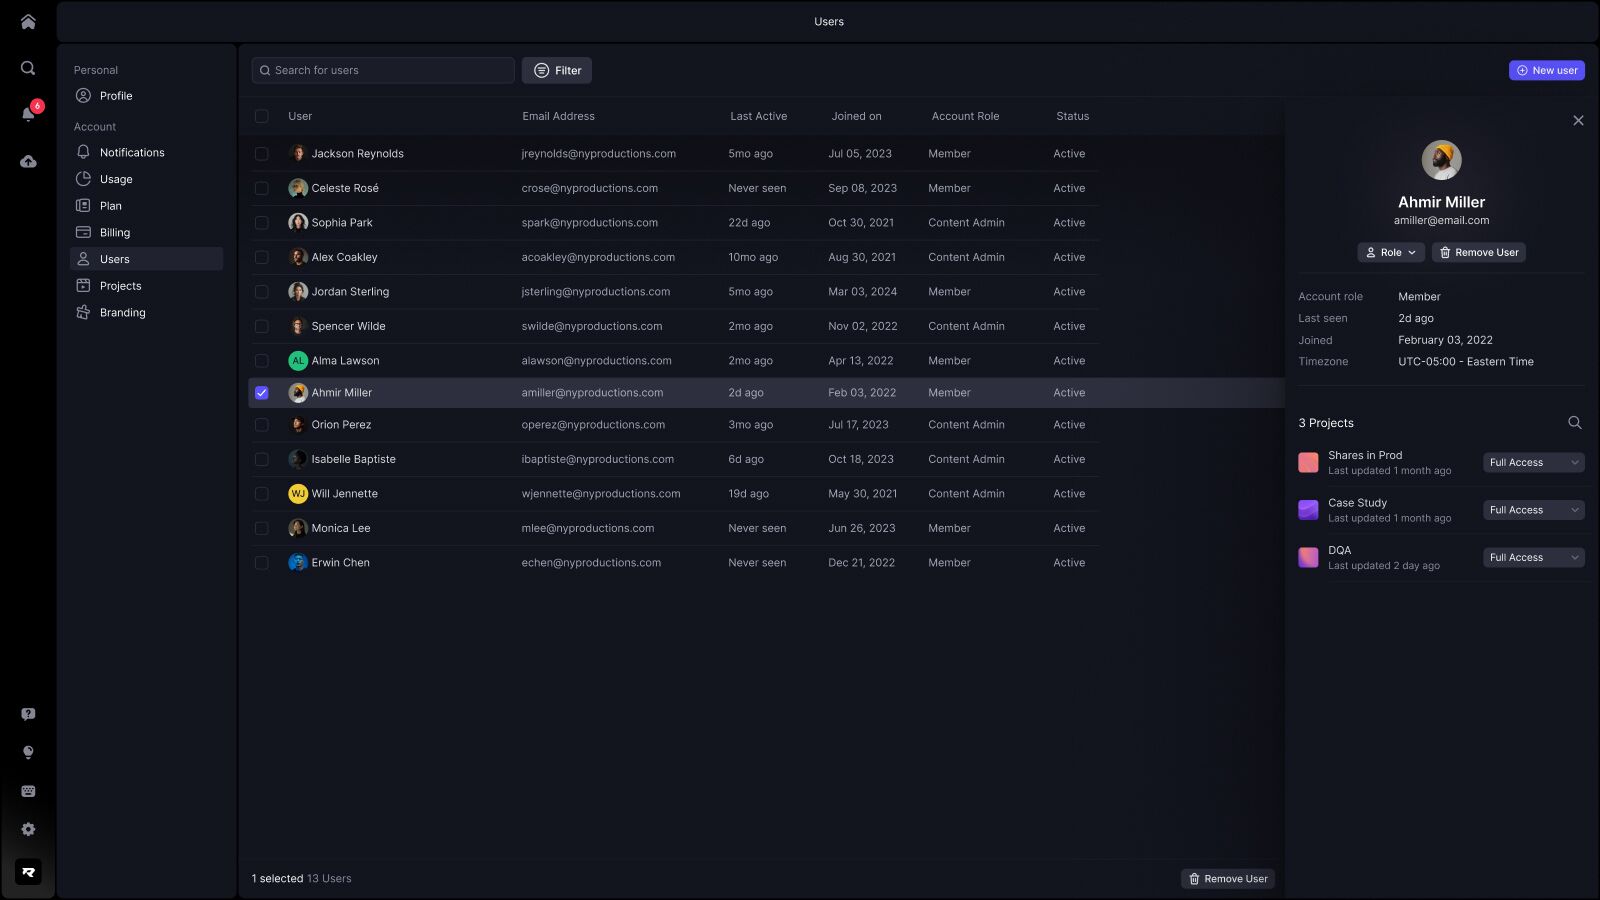Click the cloud upload icon

click(28, 161)
